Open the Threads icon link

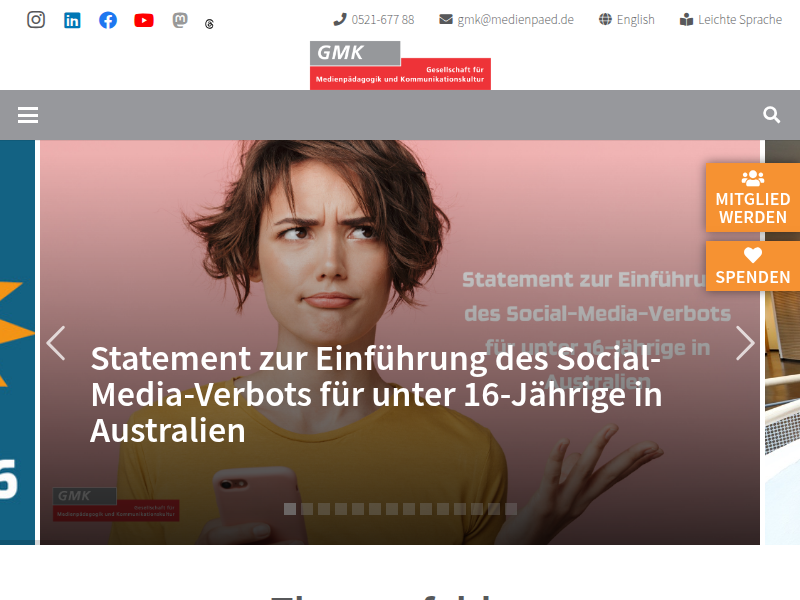click(209, 24)
